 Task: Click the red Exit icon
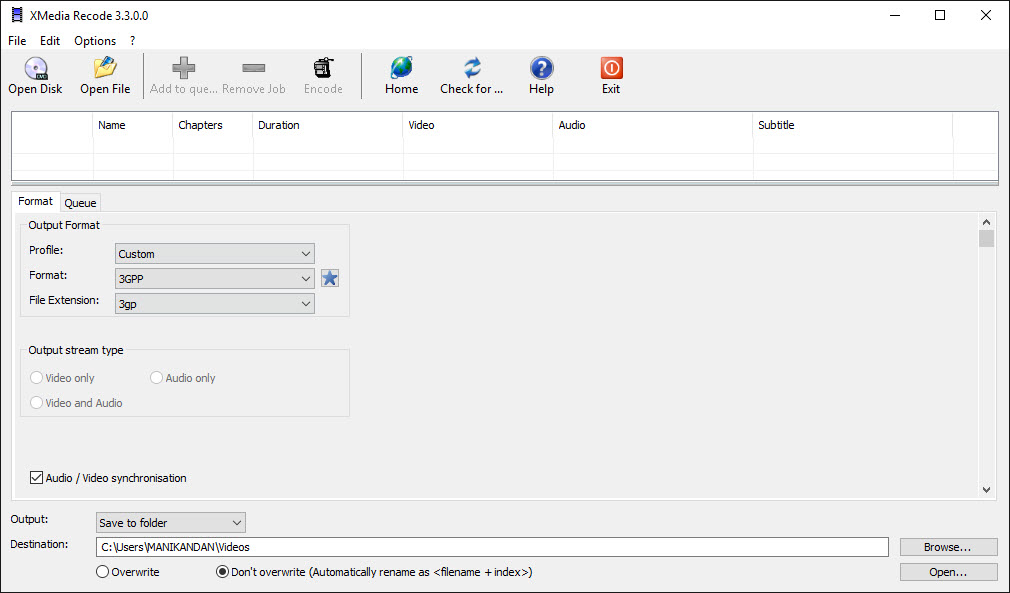tap(611, 68)
